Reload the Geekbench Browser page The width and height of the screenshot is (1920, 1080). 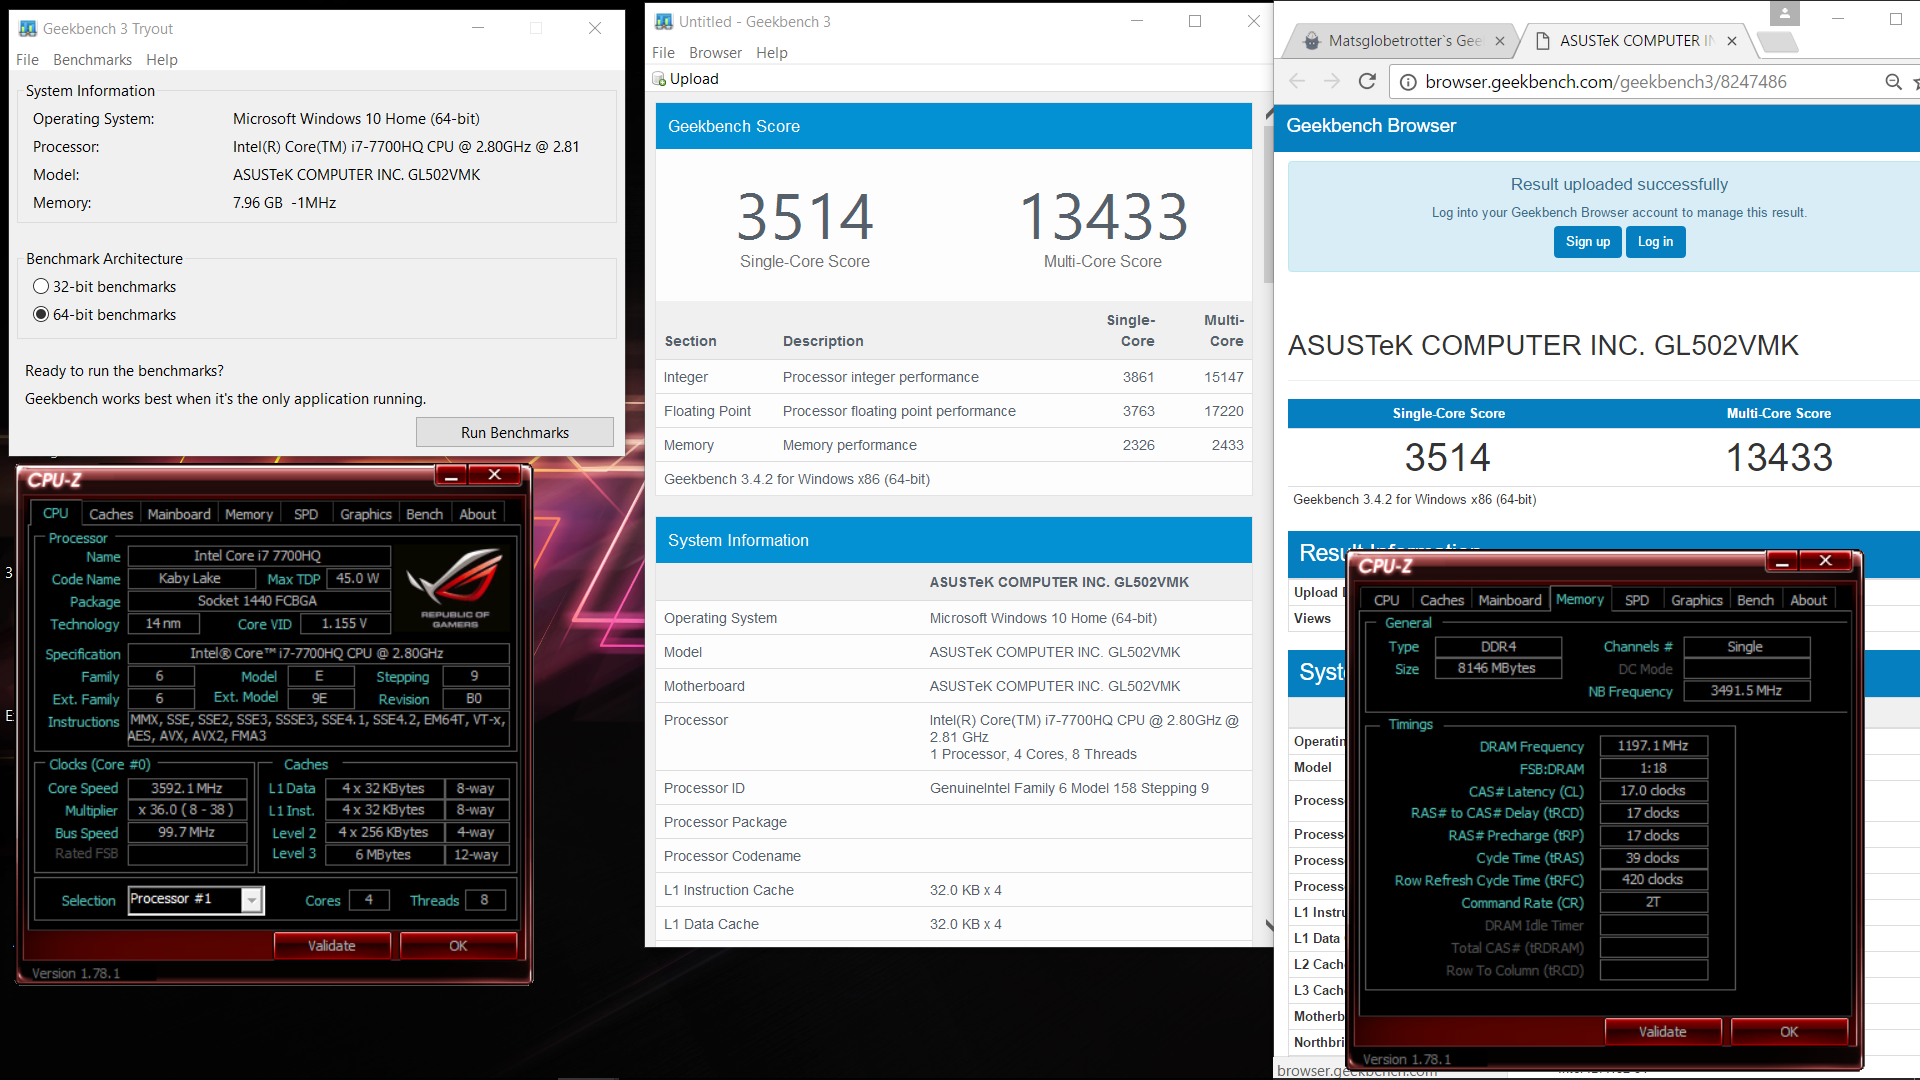pos(1367,82)
